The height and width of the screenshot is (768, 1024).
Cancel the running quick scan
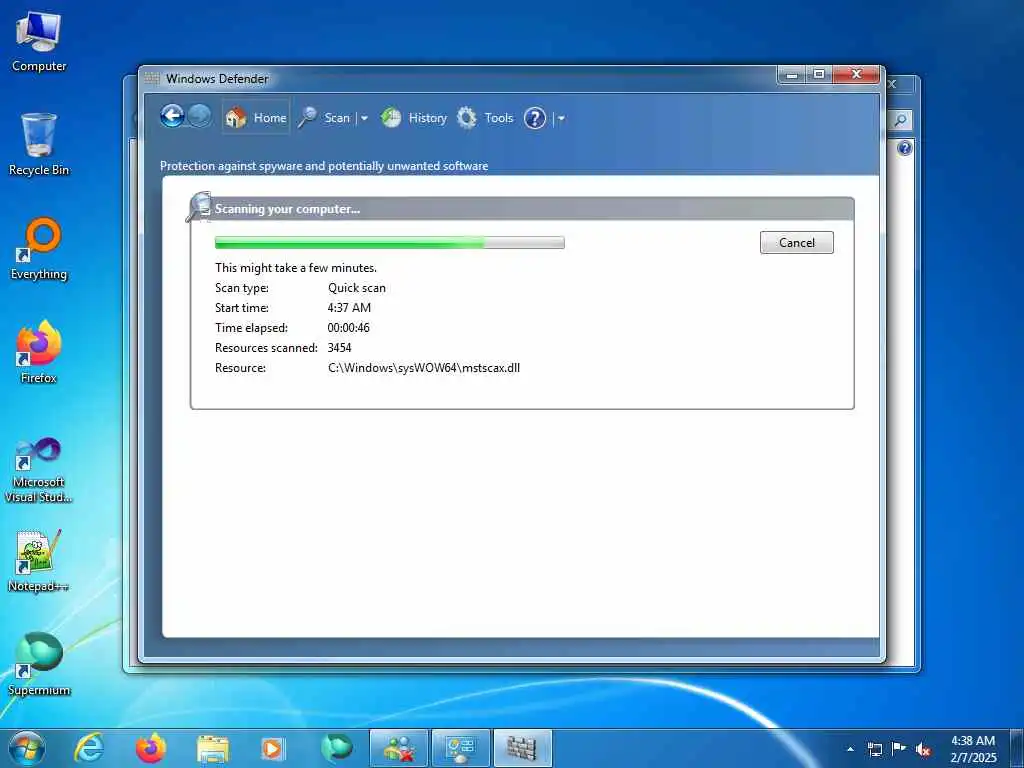[x=796, y=242]
